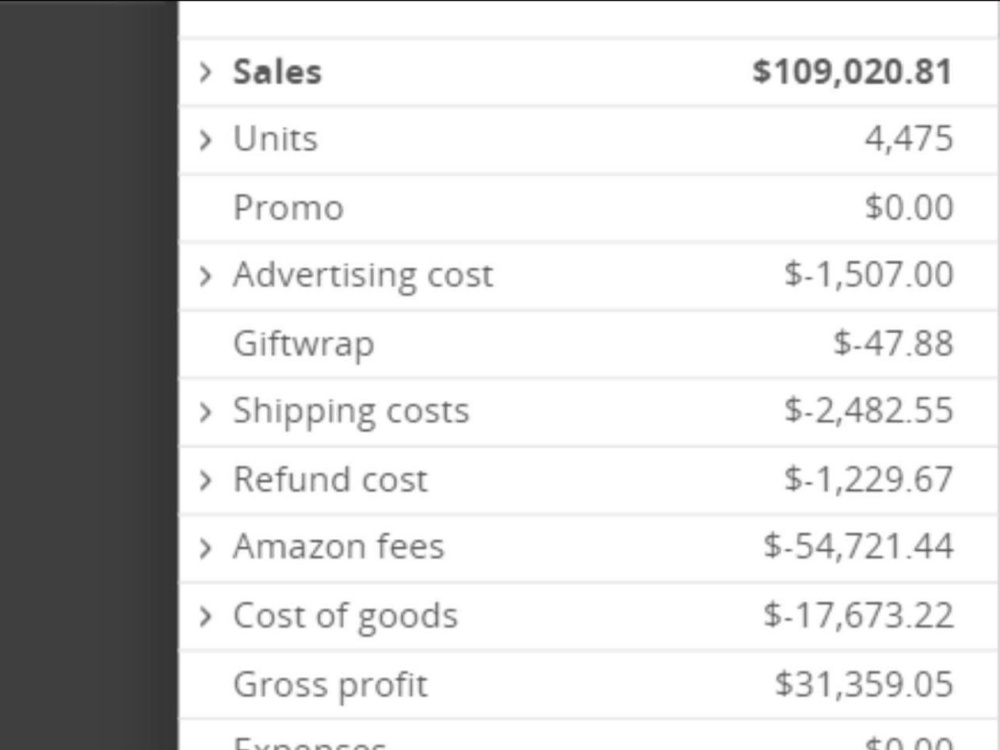Click the $31,359.05 gross profit value
Viewport: 1000px width, 750px height.
point(864,684)
